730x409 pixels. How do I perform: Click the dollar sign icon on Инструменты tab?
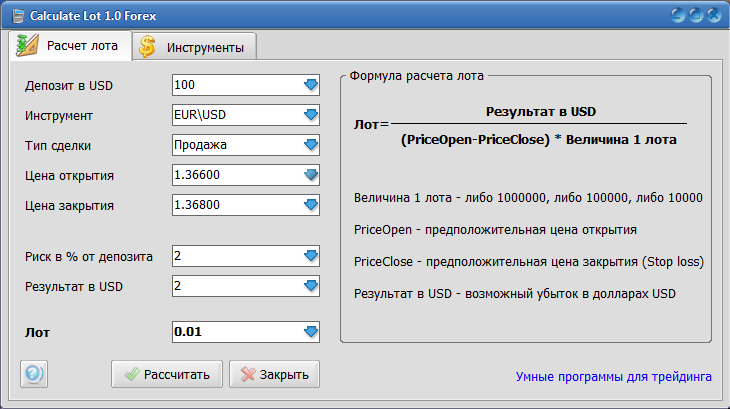147,47
